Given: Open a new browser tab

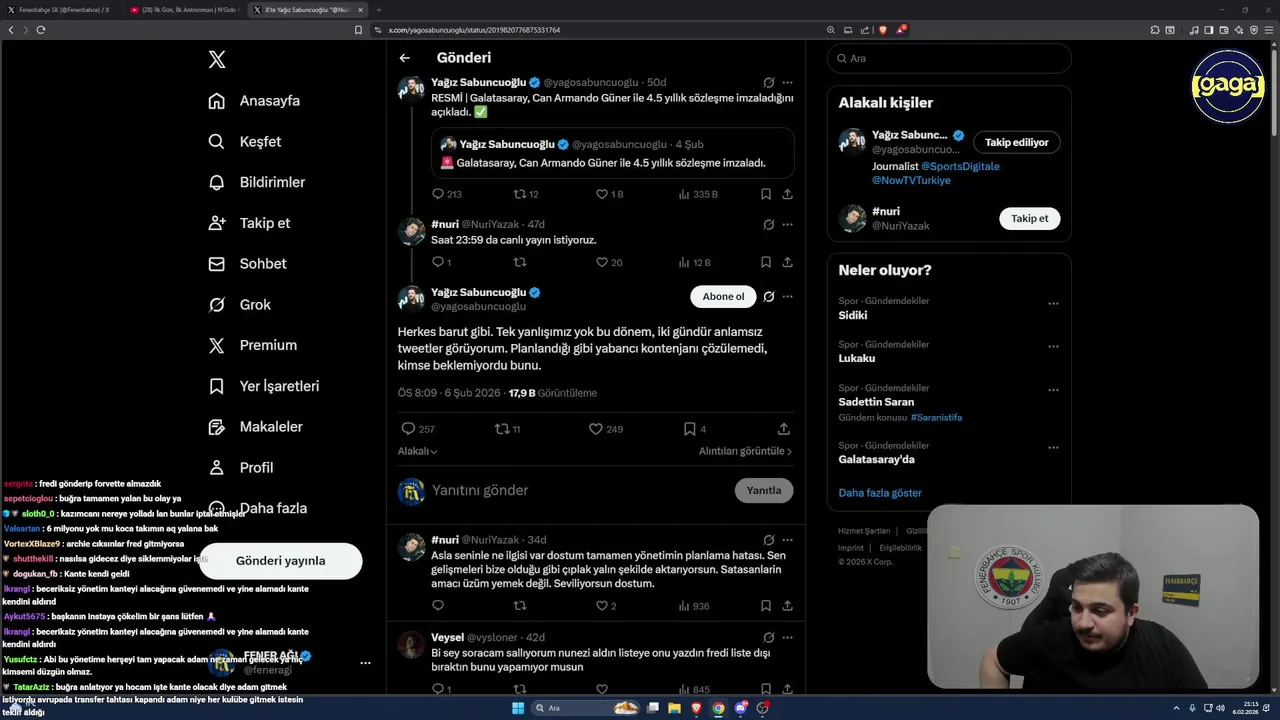Looking at the screenshot, I should pos(379,10).
